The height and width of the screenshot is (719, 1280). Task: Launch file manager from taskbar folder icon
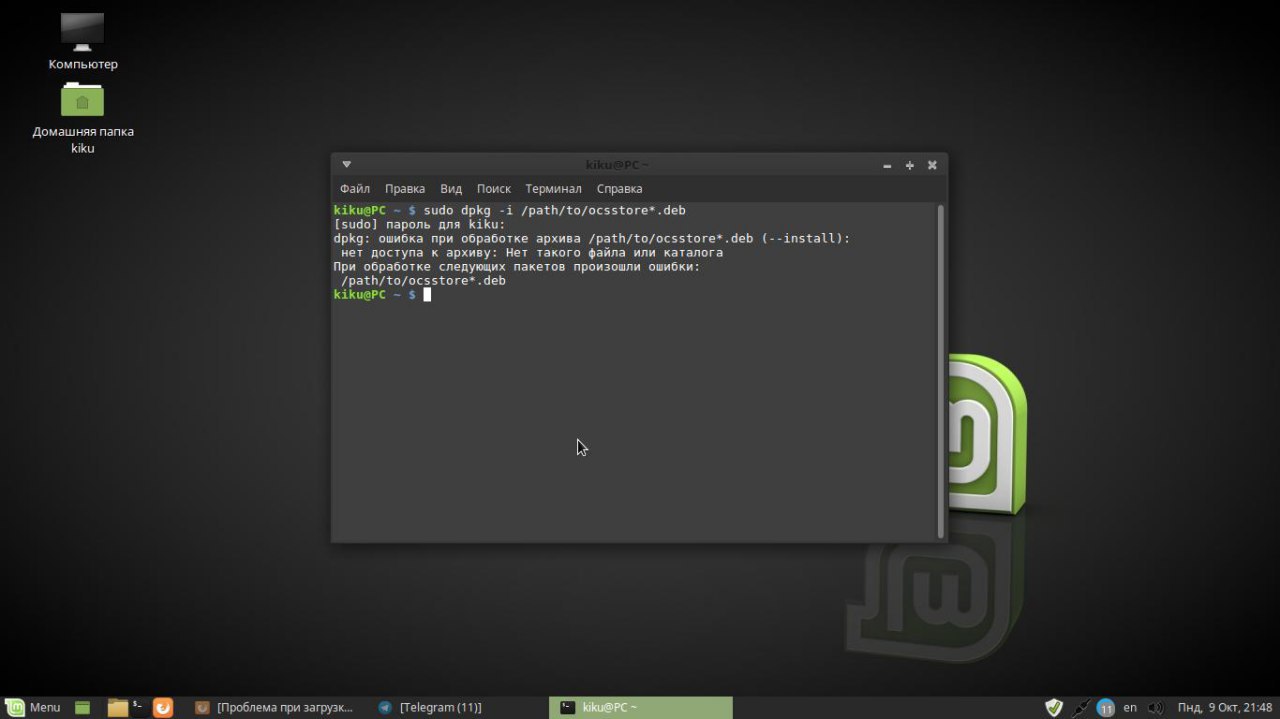tap(117, 708)
